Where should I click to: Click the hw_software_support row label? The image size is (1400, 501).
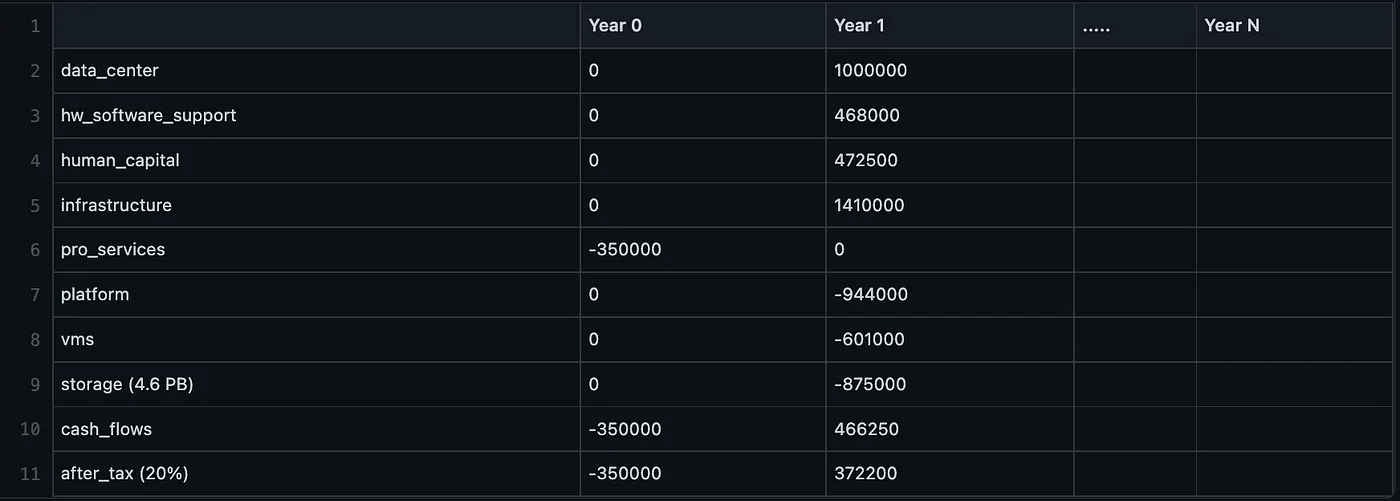point(148,116)
